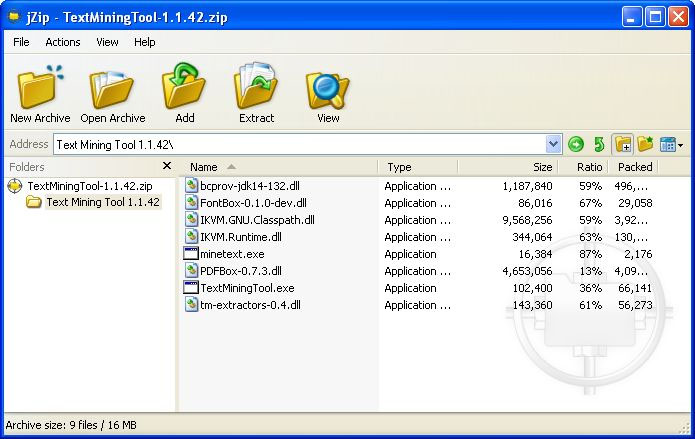This screenshot has width=695, height=439.
Task: Toggle the Folders pane button
Action: tap(623, 144)
